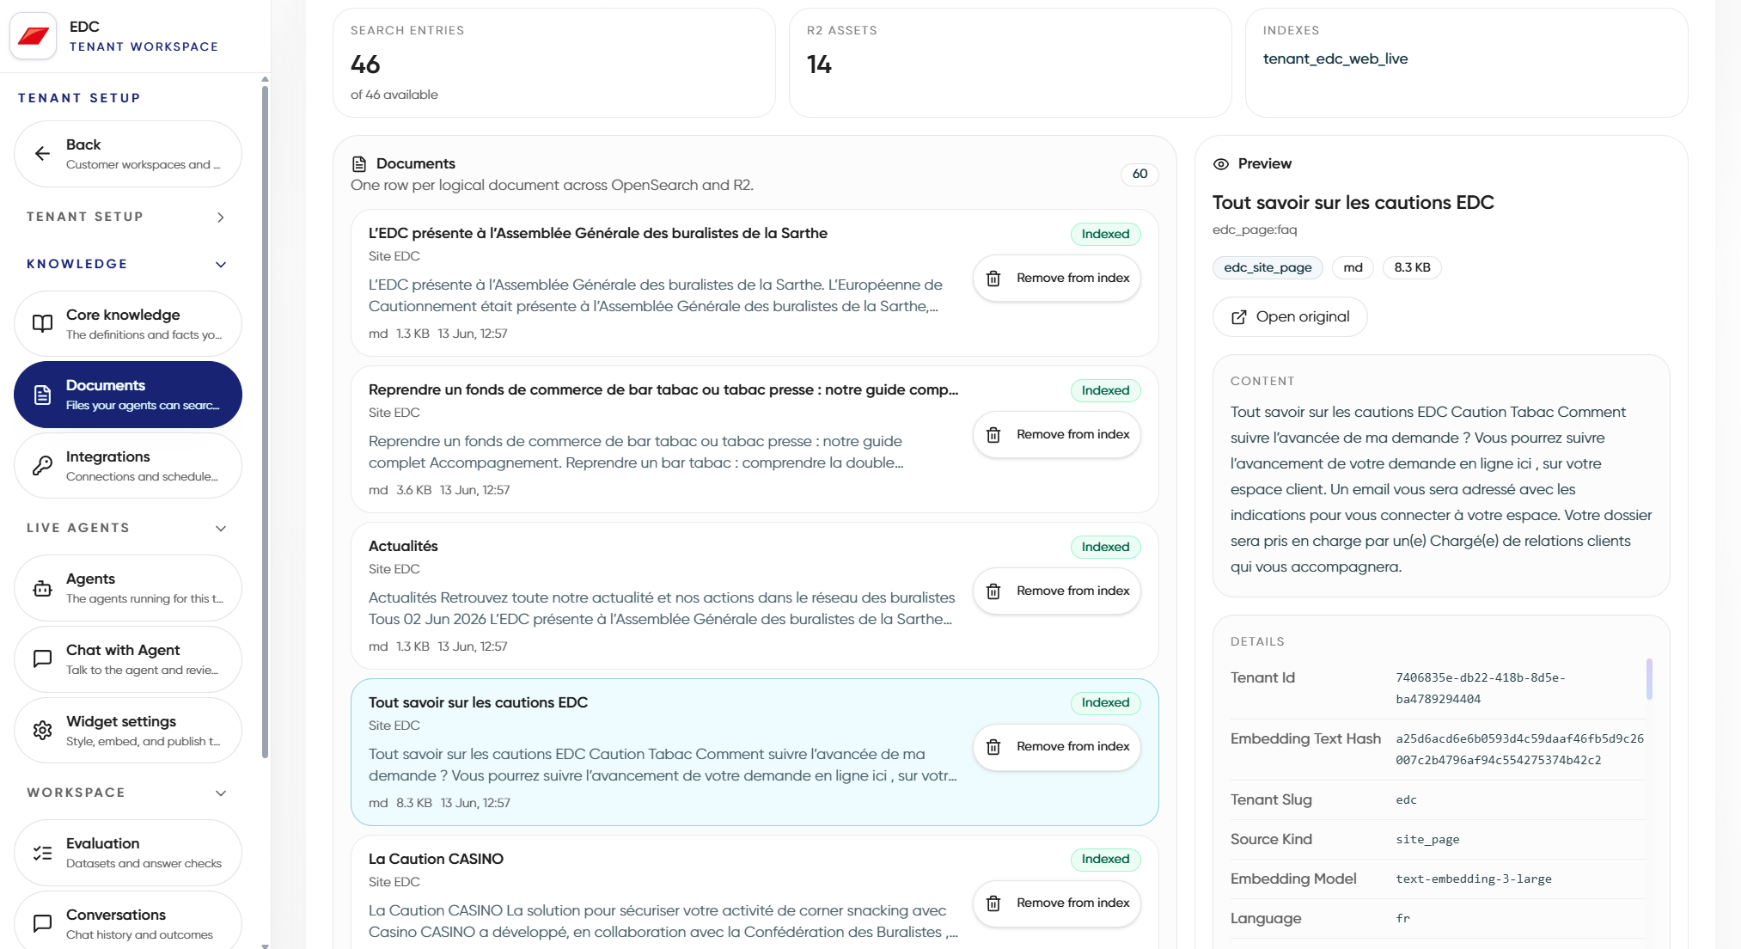Collapse the Live Agents section chevron
Image resolution: width=1741 pixels, height=949 pixels.
[x=221, y=528]
